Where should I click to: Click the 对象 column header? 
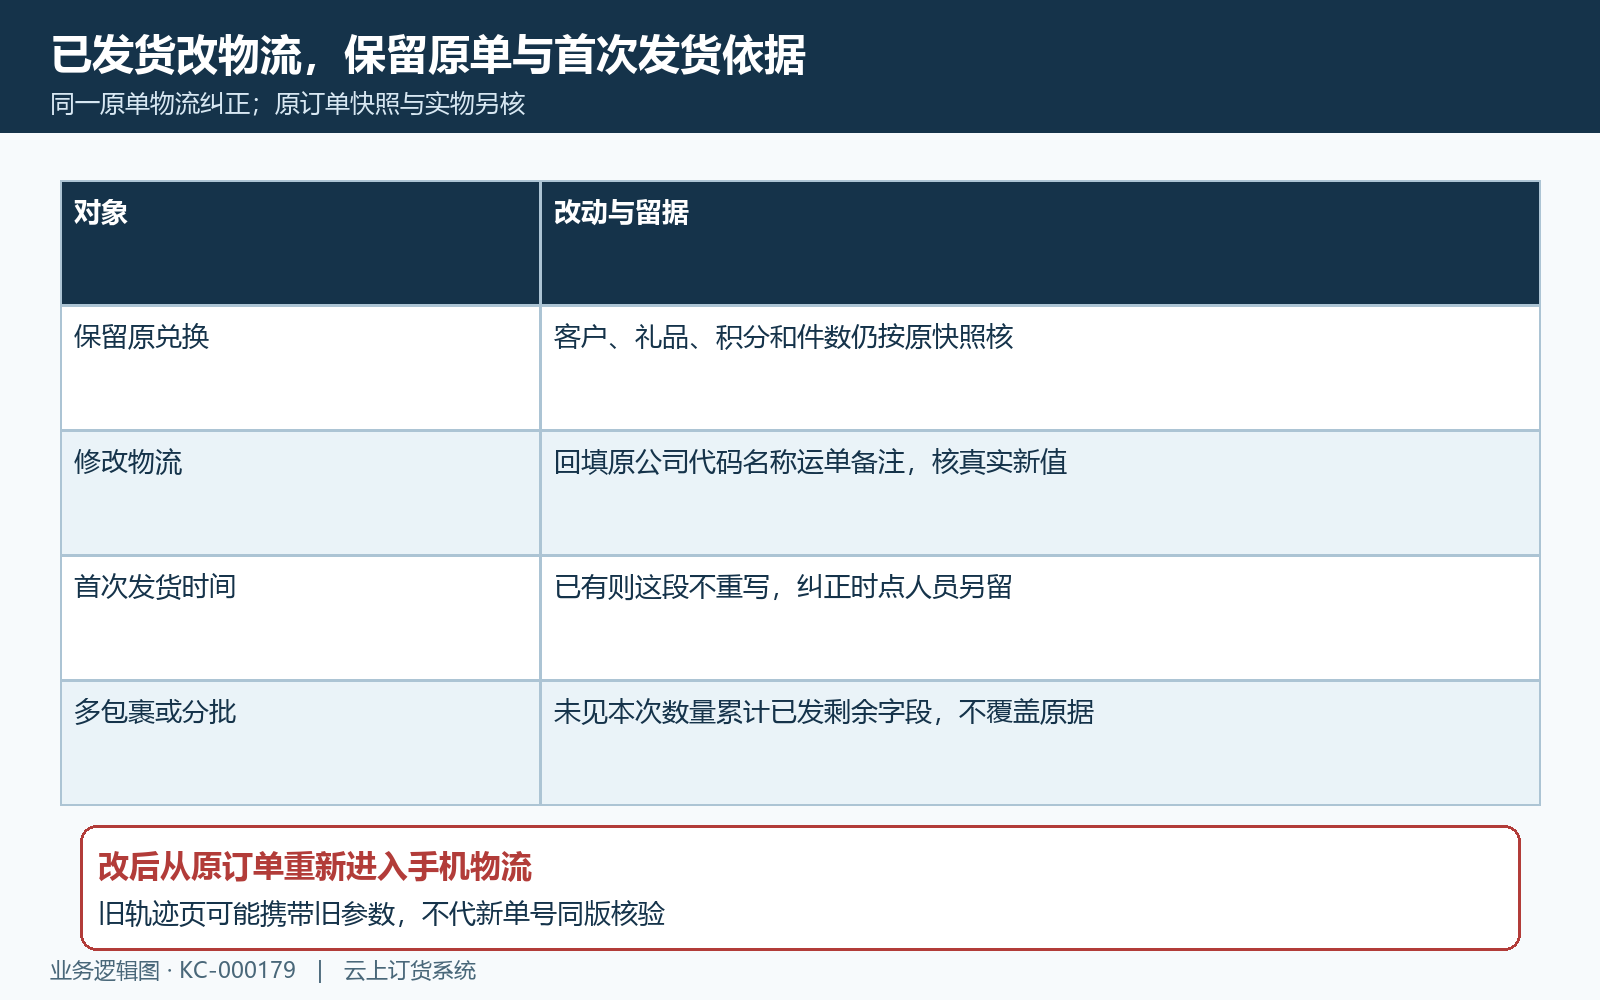(300, 243)
